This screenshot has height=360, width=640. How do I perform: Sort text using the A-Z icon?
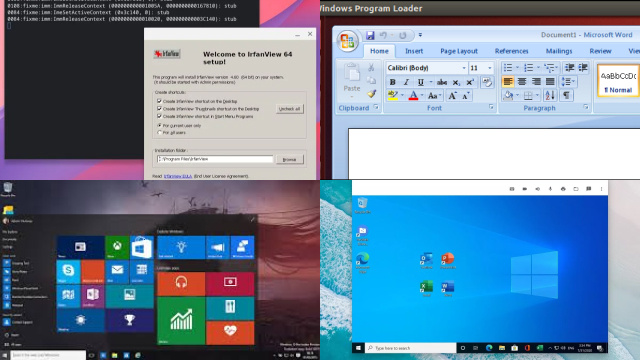(x=549, y=96)
